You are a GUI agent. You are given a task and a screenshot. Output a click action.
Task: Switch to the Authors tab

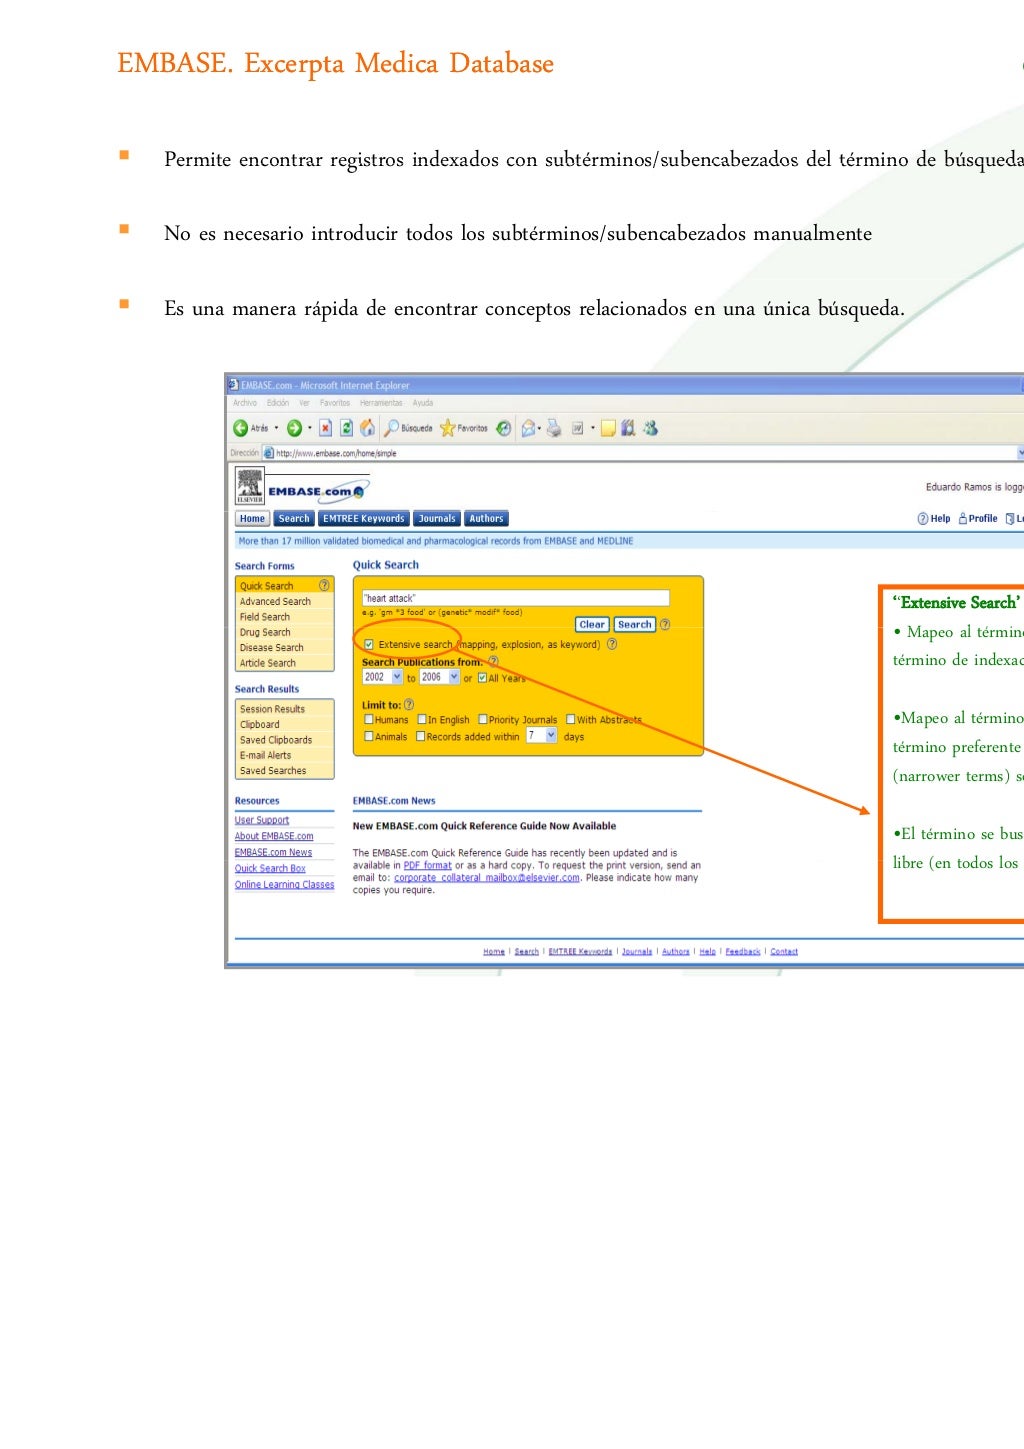[486, 518]
